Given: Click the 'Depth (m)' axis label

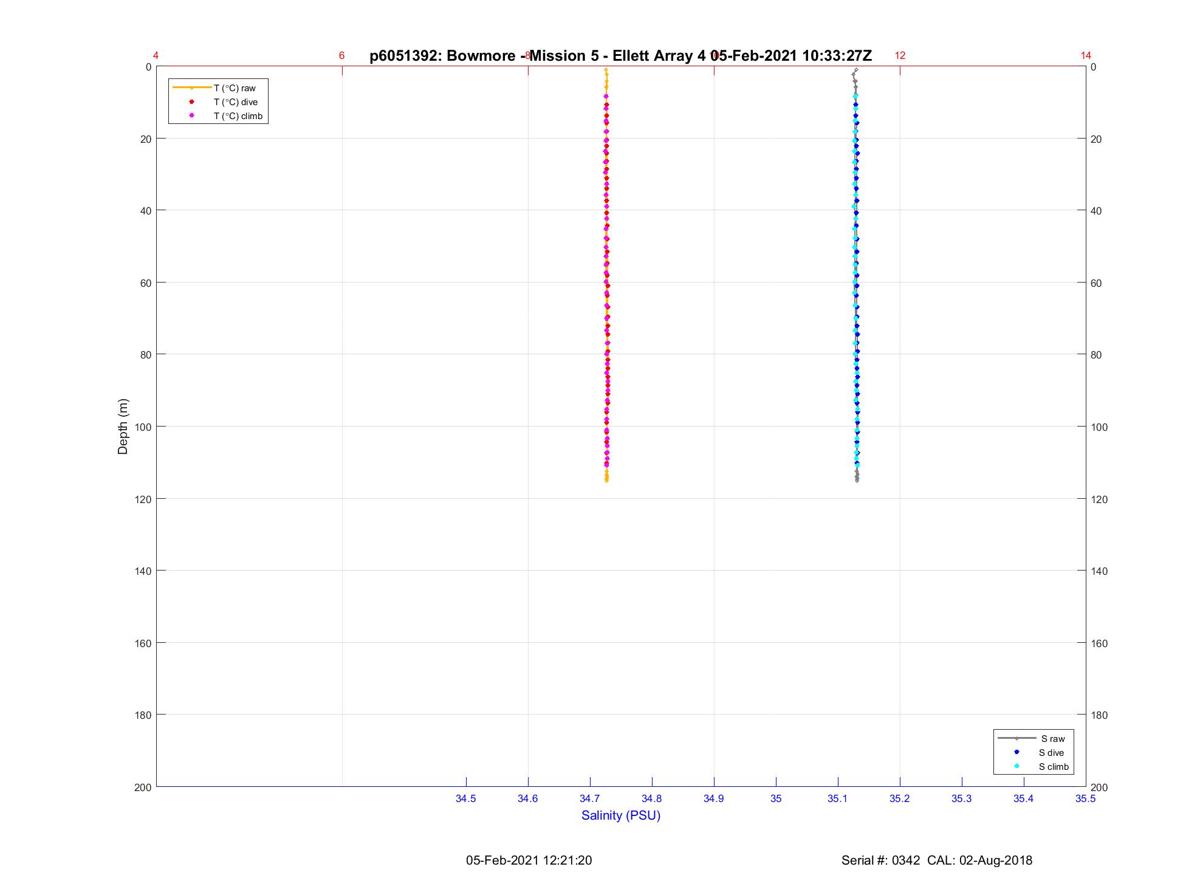Looking at the screenshot, I should coord(124,427).
